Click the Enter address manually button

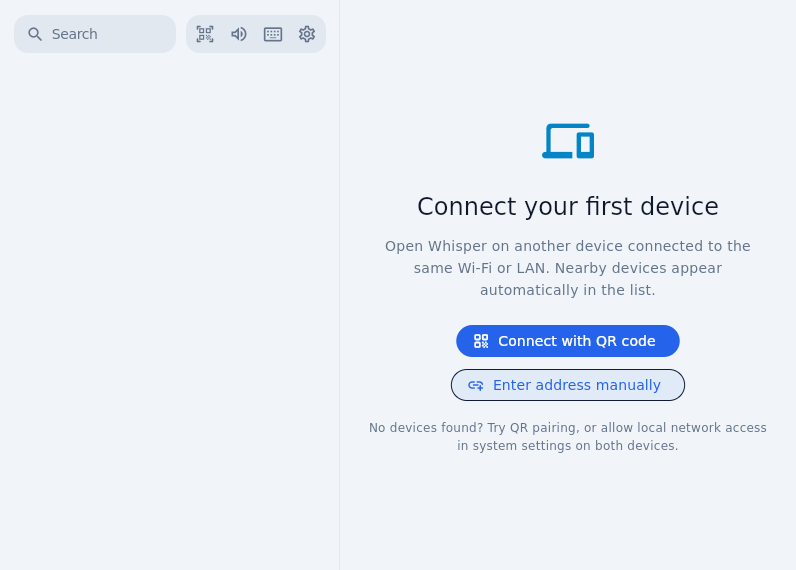click(x=568, y=385)
